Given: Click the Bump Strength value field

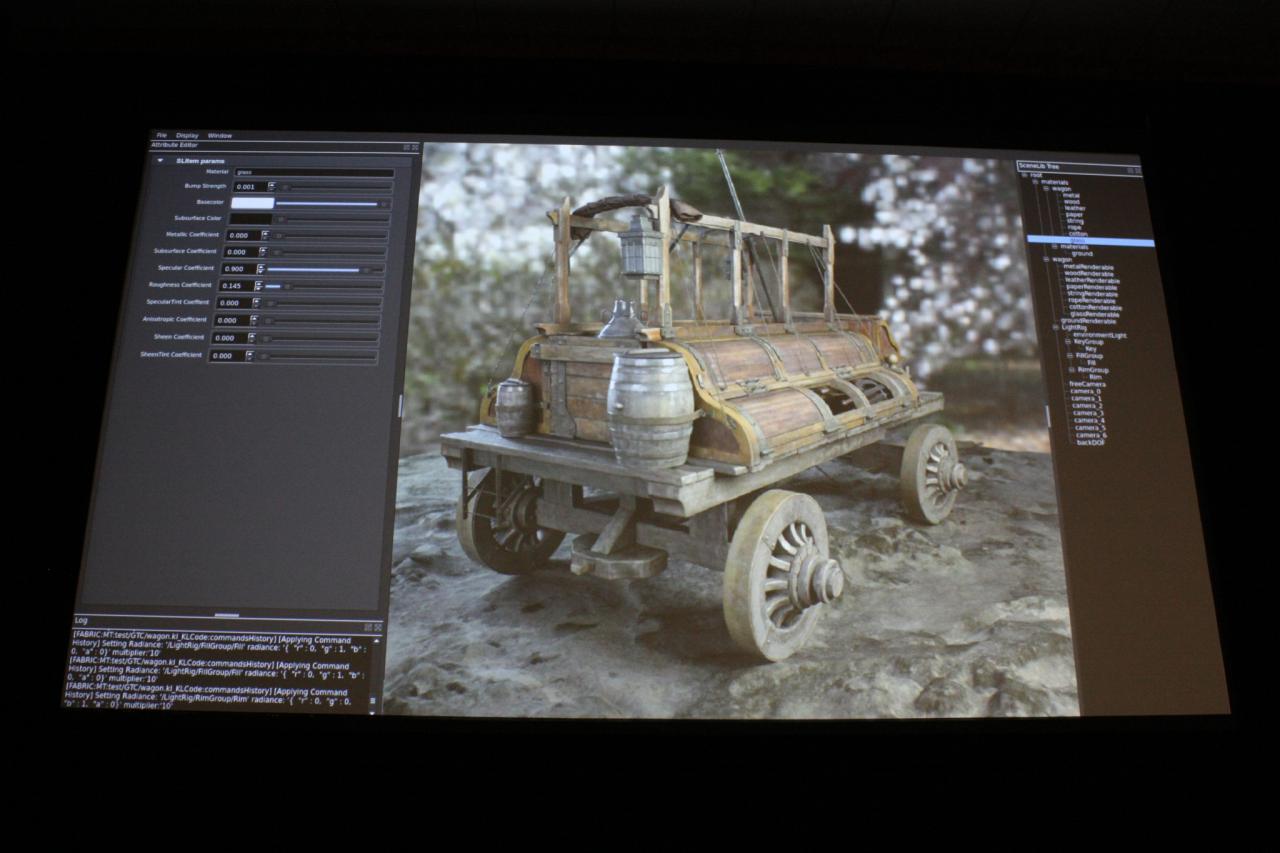Looking at the screenshot, I should point(250,187).
